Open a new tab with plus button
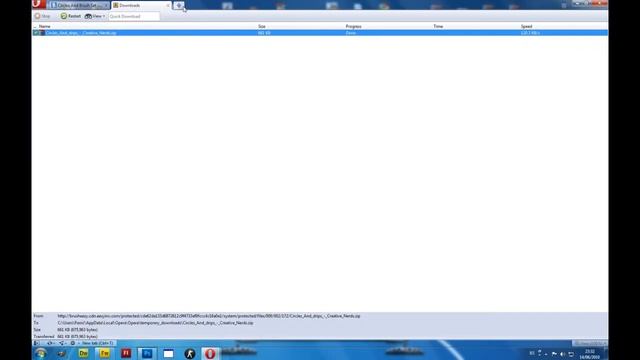The image size is (640, 360). point(179,5)
